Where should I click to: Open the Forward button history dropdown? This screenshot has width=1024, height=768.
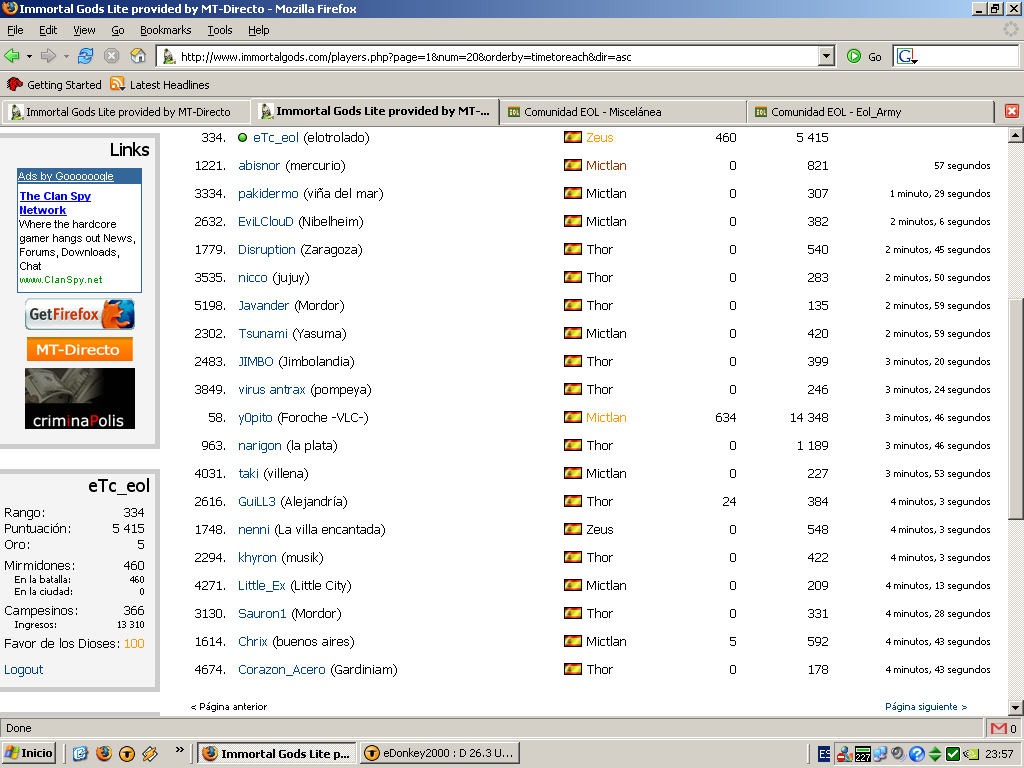pyautogui.click(x=66, y=57)
